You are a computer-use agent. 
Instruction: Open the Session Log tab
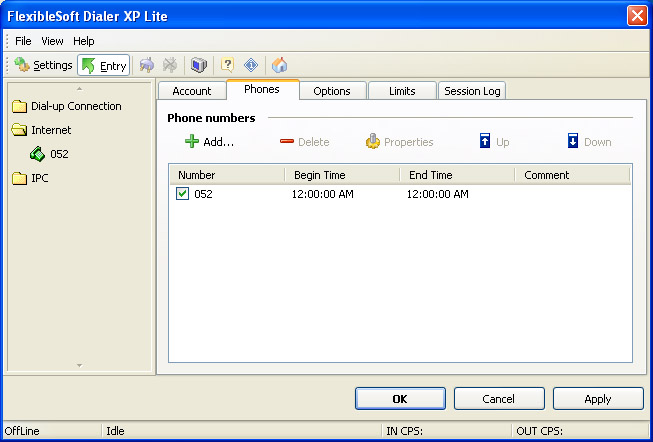pyautogui.click(x=472, y=91)
